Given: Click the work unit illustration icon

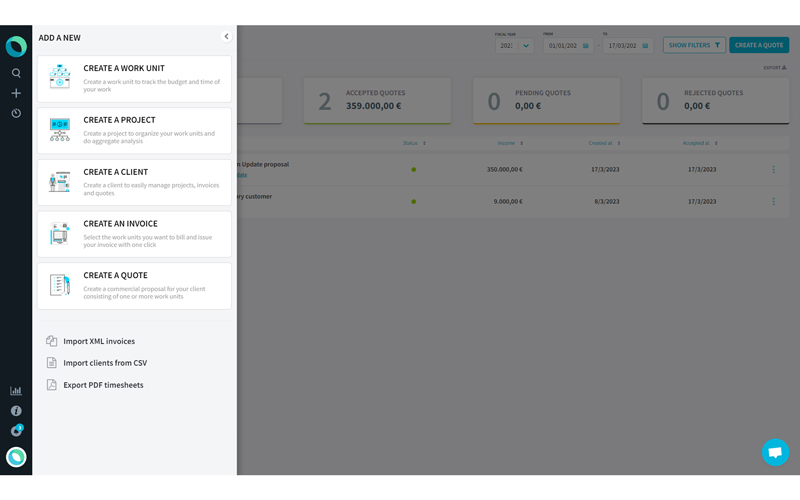Looking at the screenshot, I should [60, 77].
